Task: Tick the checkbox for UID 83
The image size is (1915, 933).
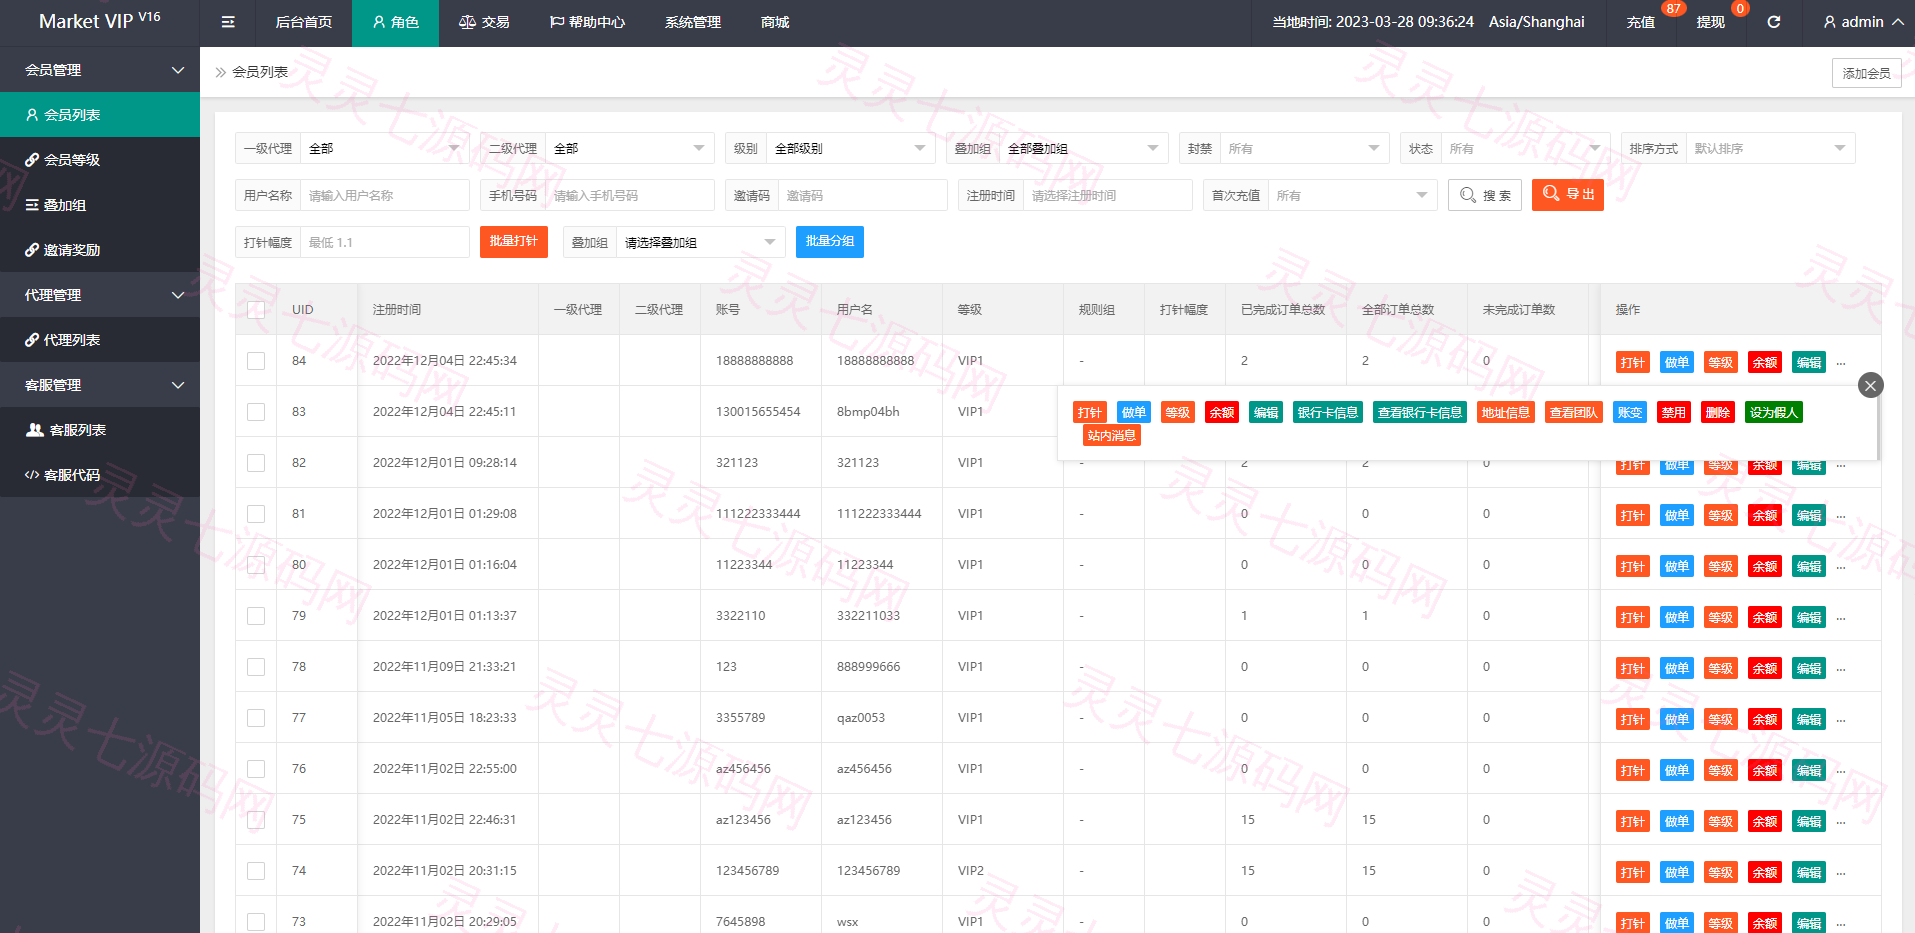Action: coord(256,412)
